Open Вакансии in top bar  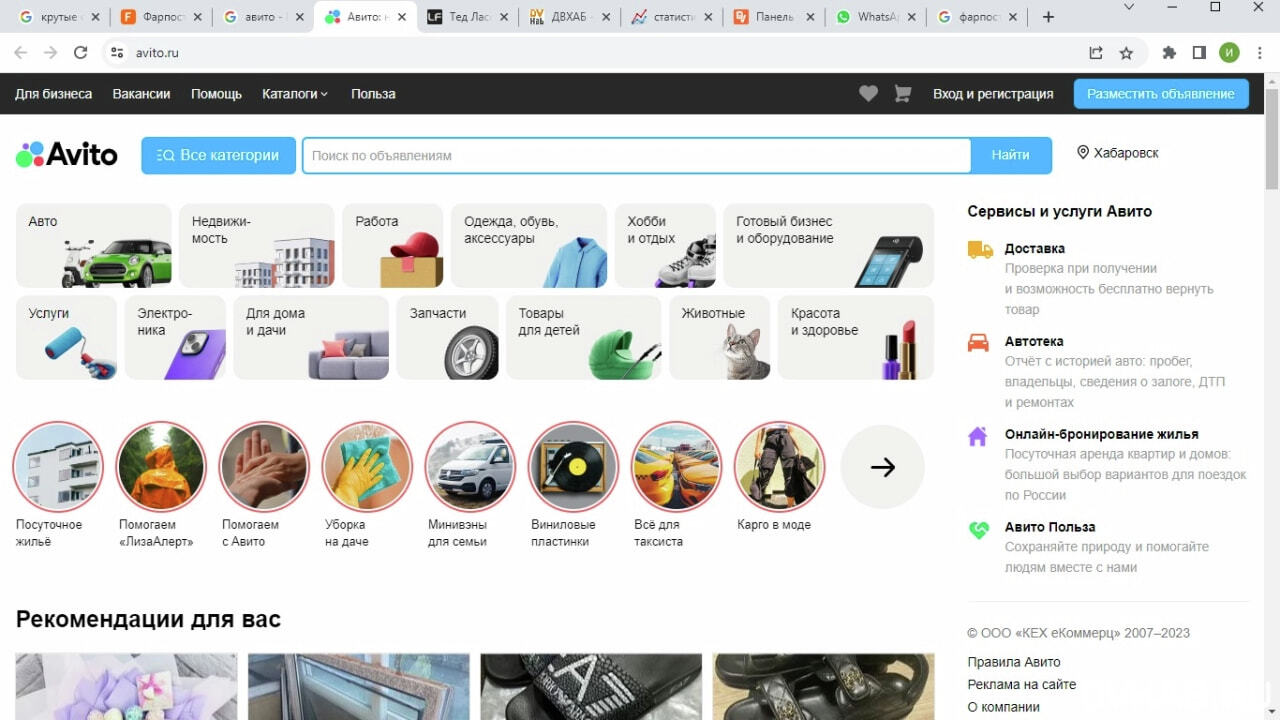click(141, 93)
